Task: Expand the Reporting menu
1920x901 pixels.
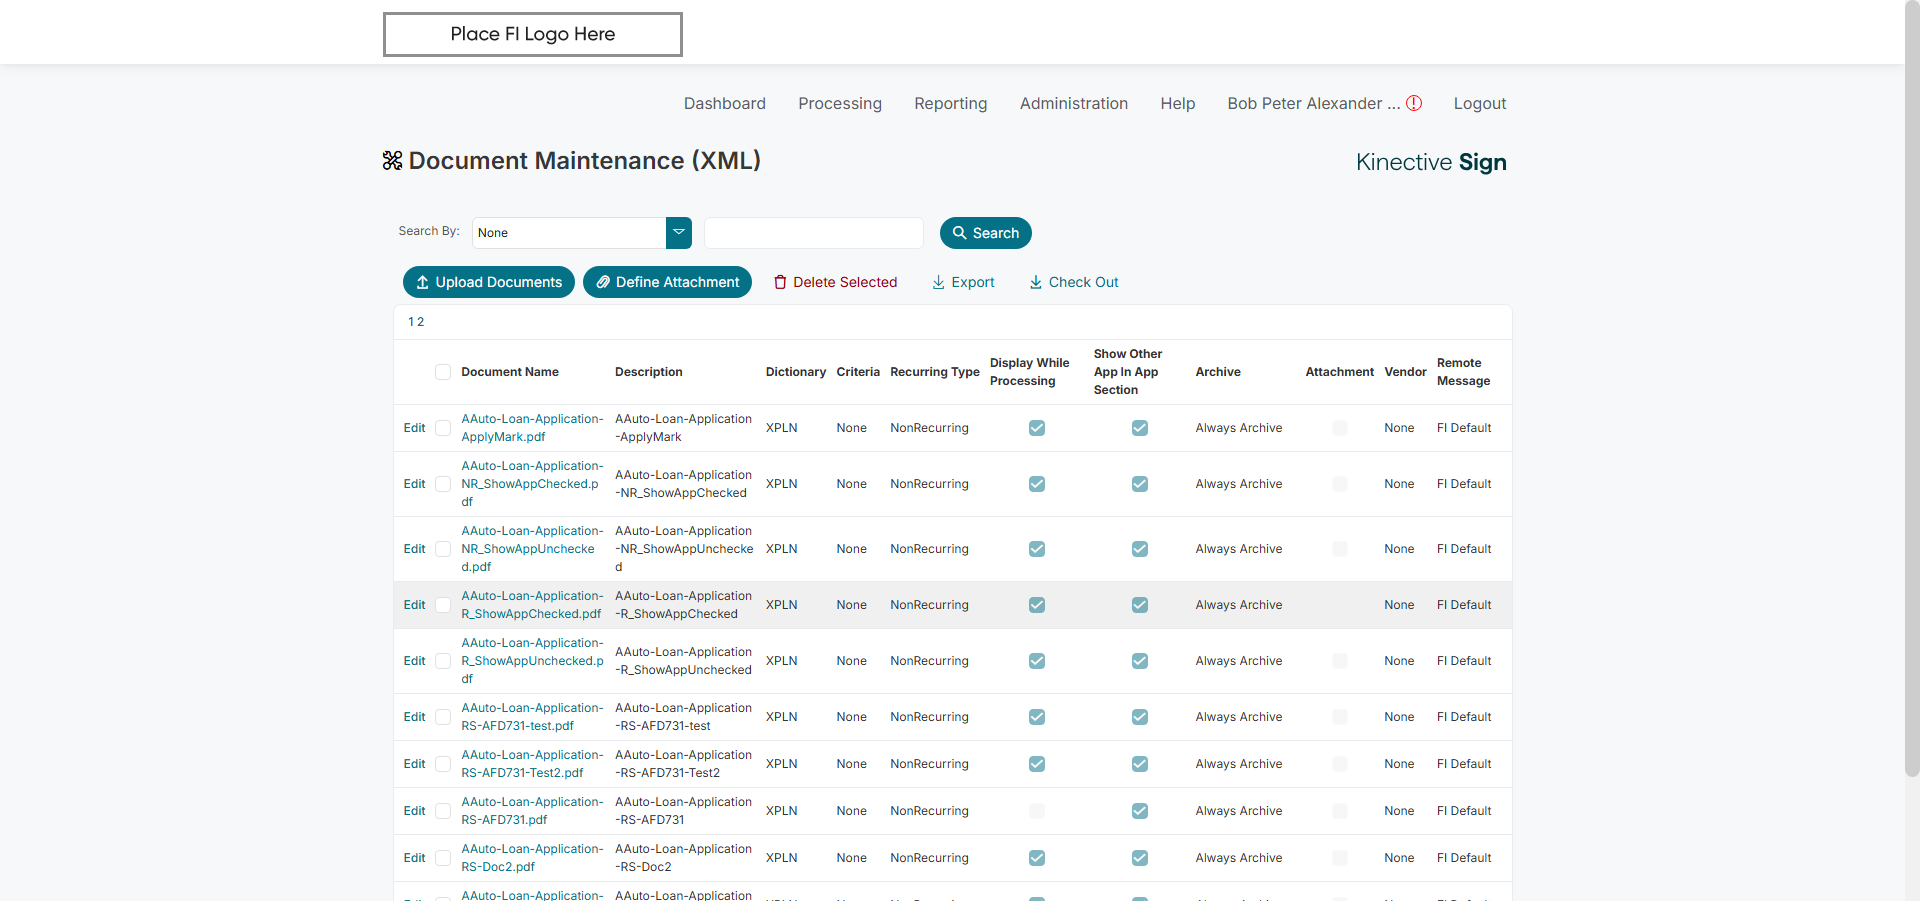Action: (950, 104)
